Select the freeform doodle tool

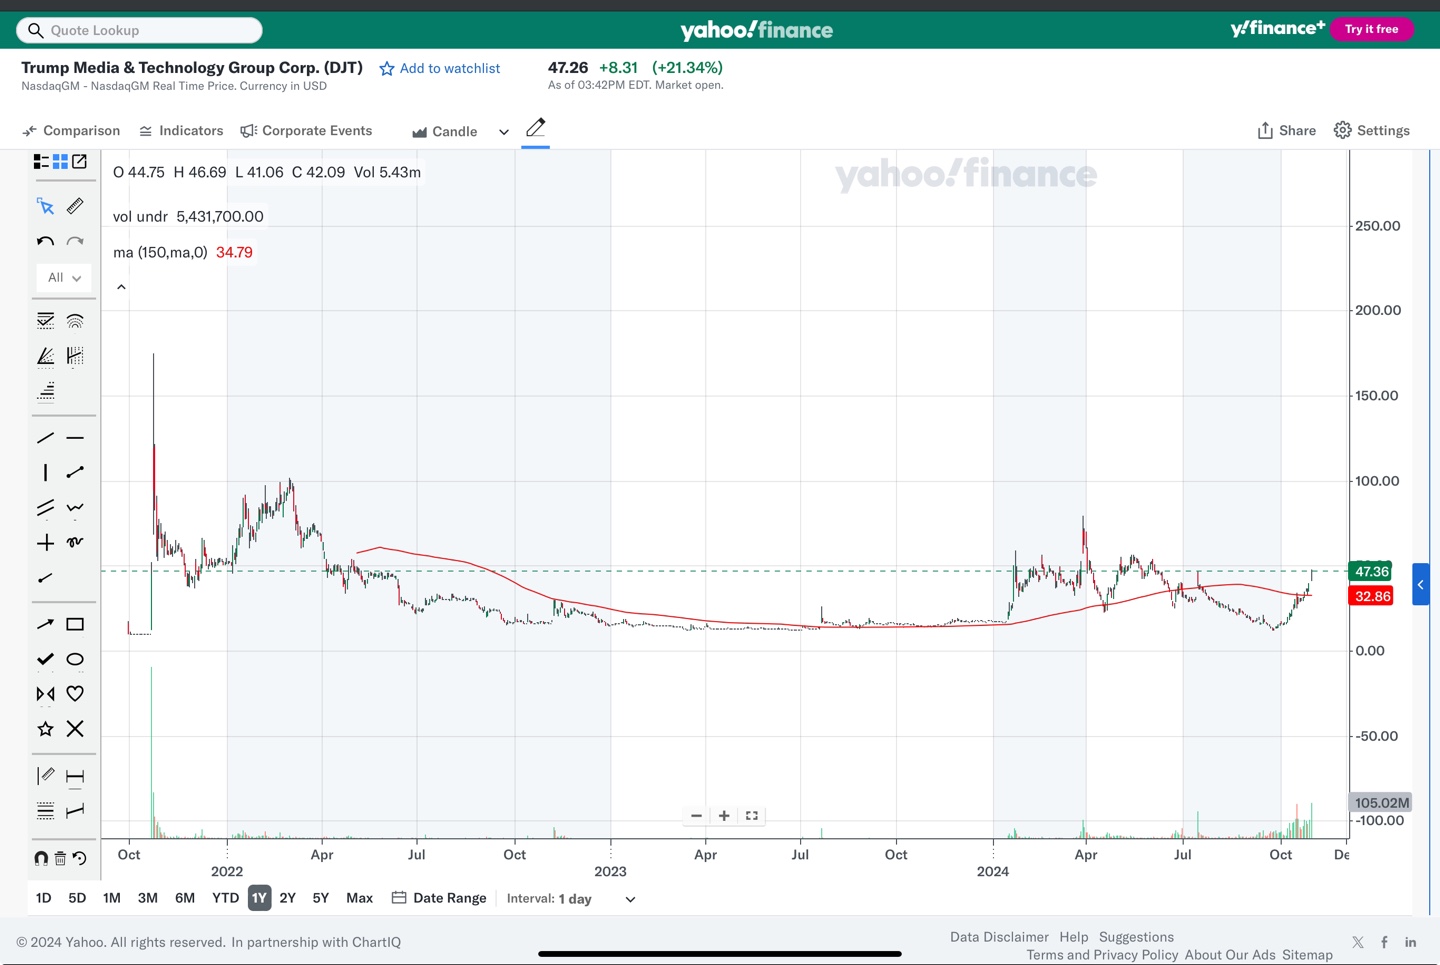pyautogui.click(x=75, y=542)
